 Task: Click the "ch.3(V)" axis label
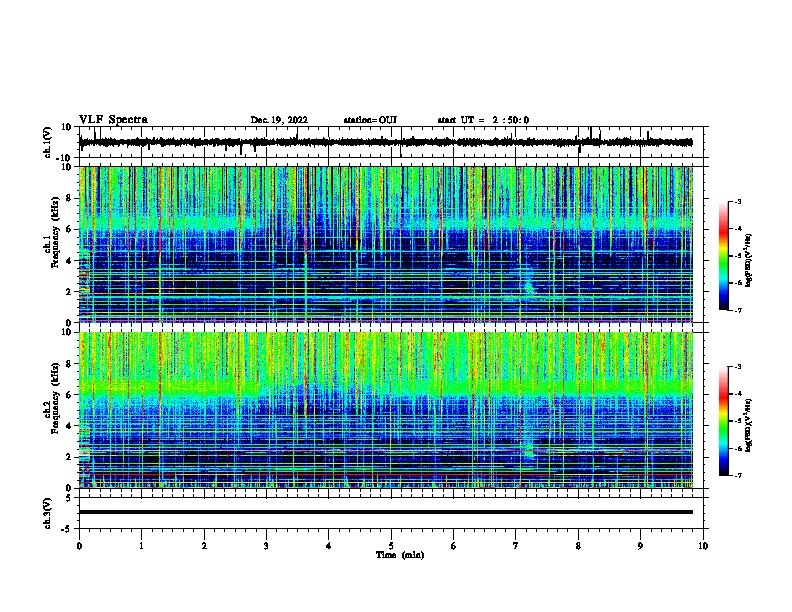48,513
